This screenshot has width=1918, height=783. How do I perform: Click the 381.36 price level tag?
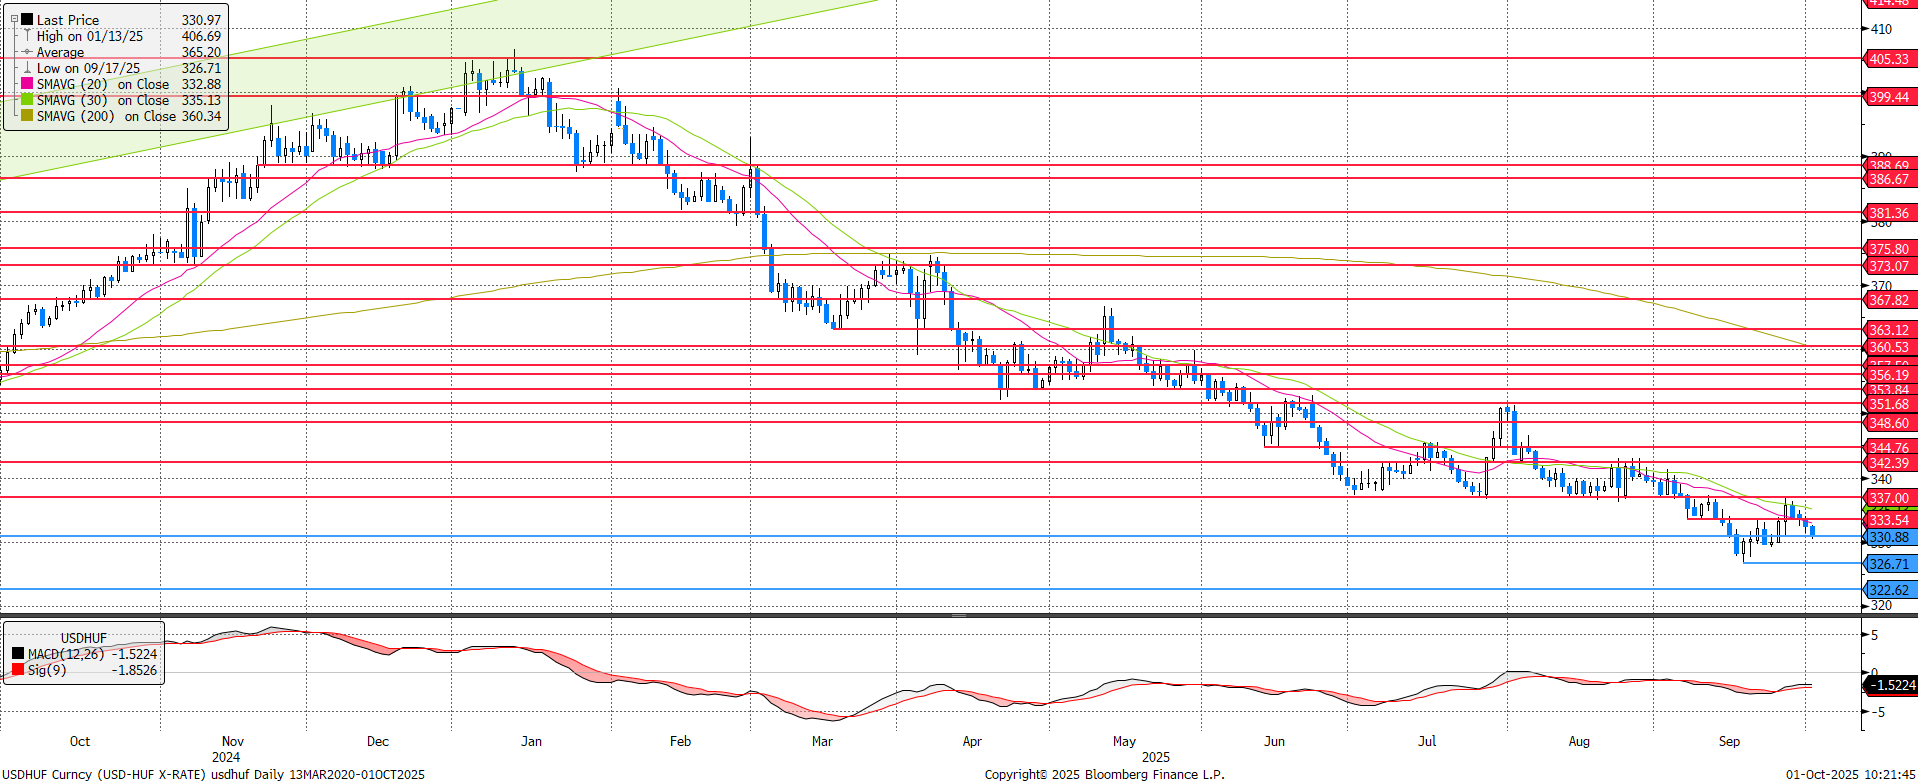[1889, 213]
